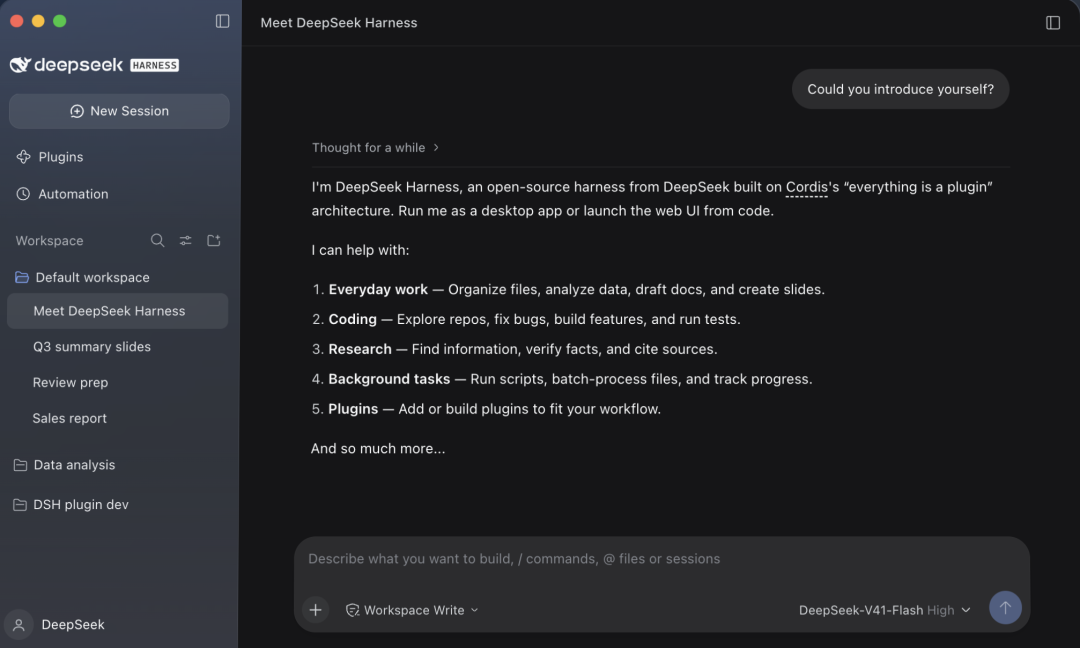
Task: Open the DeepSeek-V41-Flash model dropdown
Action: (x=884, y=610)
